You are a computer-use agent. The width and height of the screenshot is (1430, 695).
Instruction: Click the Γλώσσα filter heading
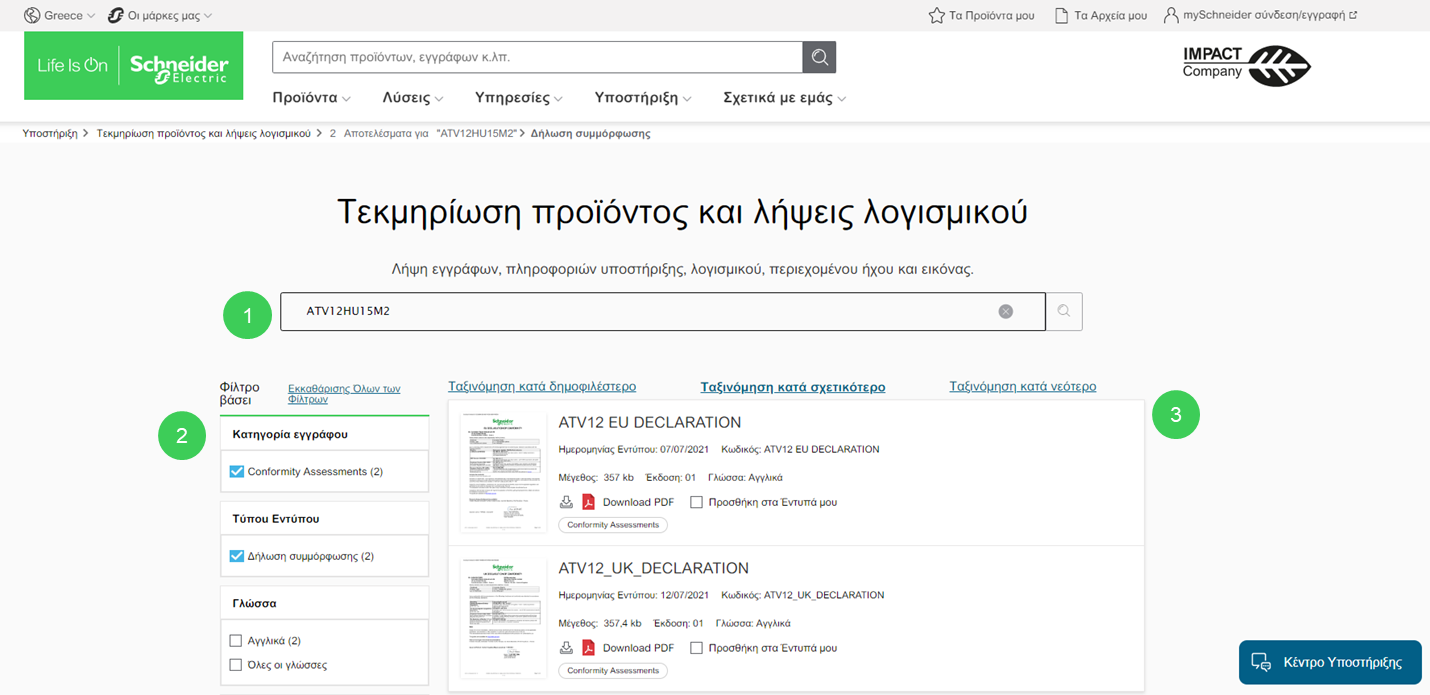254,604
